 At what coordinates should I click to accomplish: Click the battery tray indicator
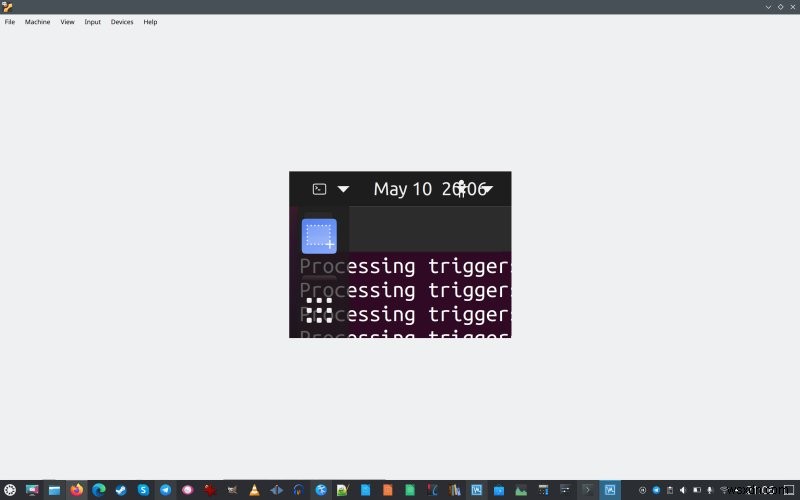click(696, 490)
